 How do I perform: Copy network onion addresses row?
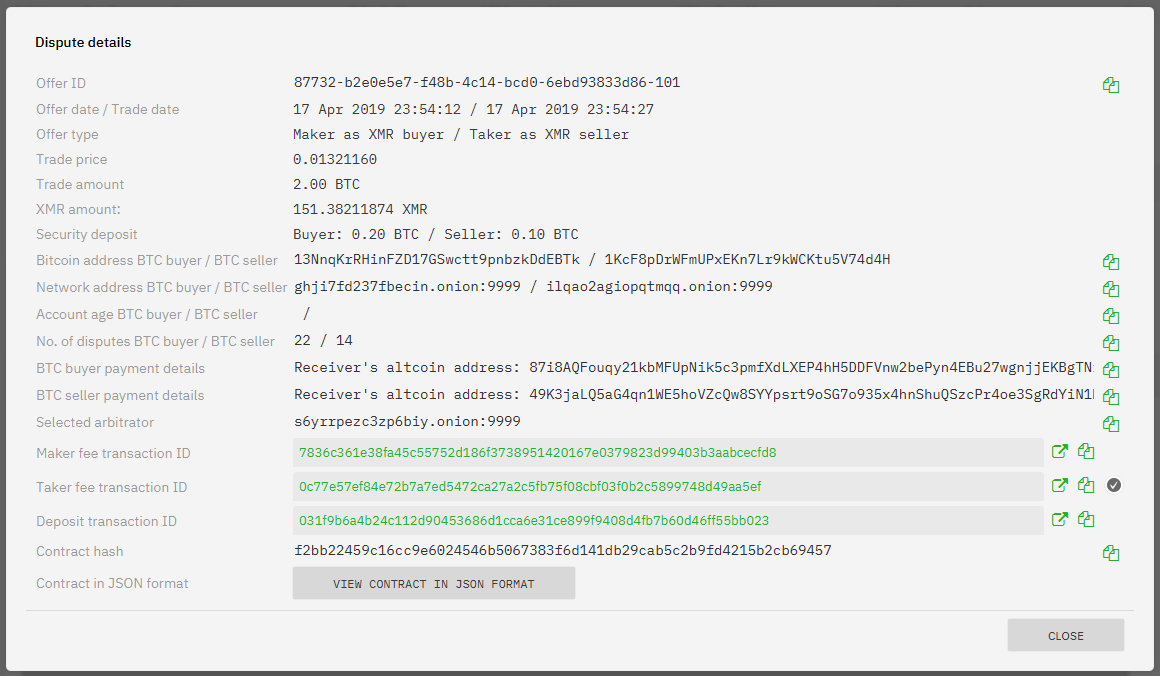1110,289
